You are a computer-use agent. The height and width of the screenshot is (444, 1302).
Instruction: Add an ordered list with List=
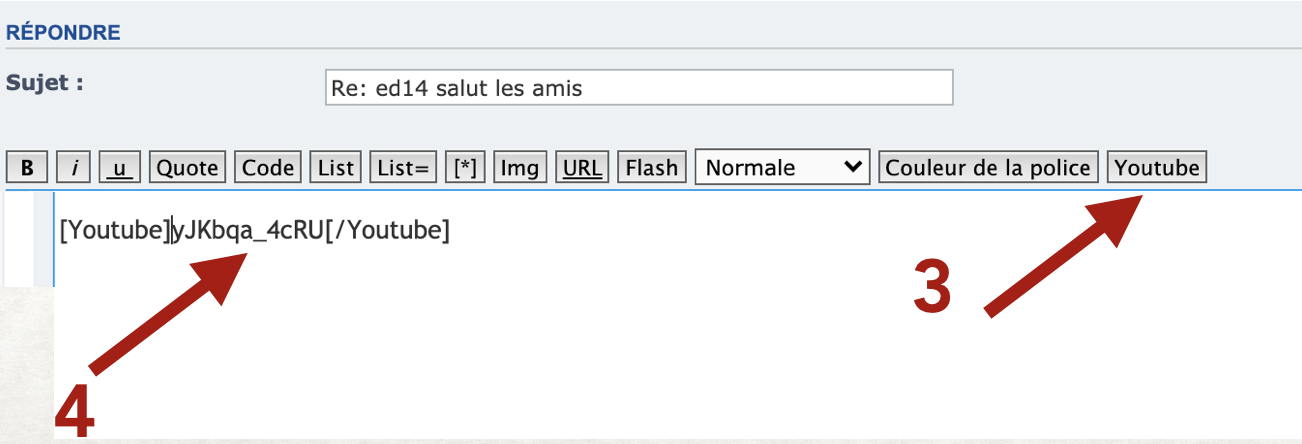click(403, 168)
